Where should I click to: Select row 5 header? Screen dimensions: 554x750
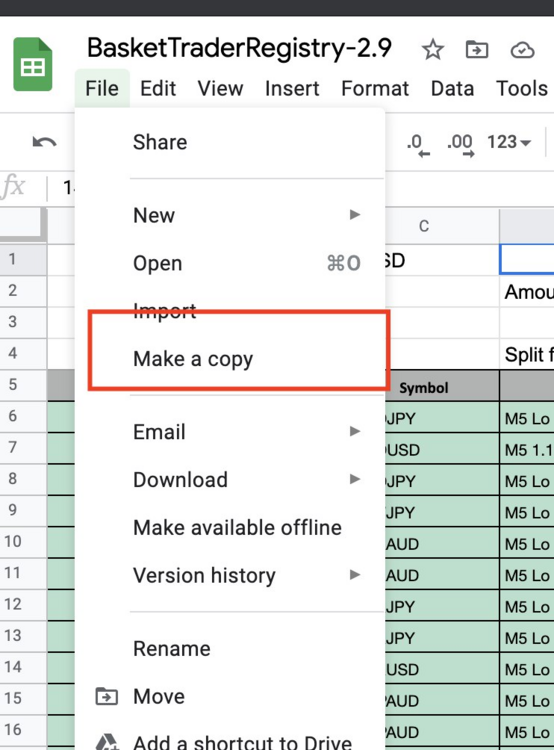23,385
